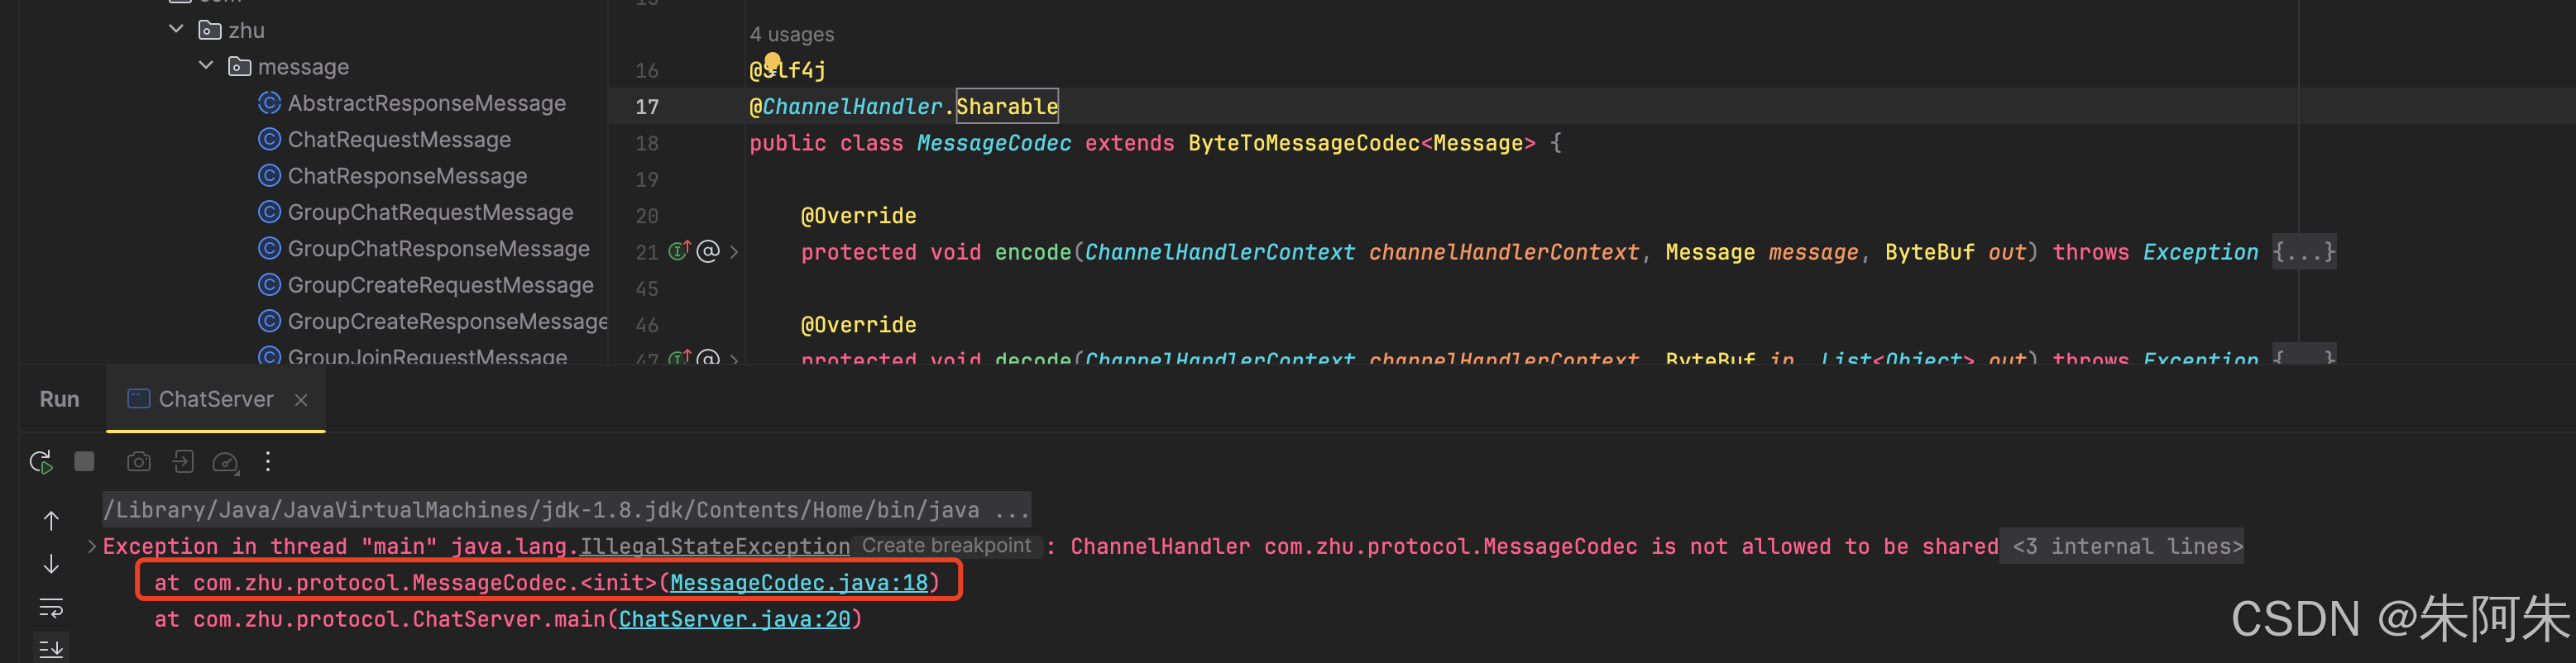
Task: Expand collapsed encode body {...}
Action: tap(2304, 252)
